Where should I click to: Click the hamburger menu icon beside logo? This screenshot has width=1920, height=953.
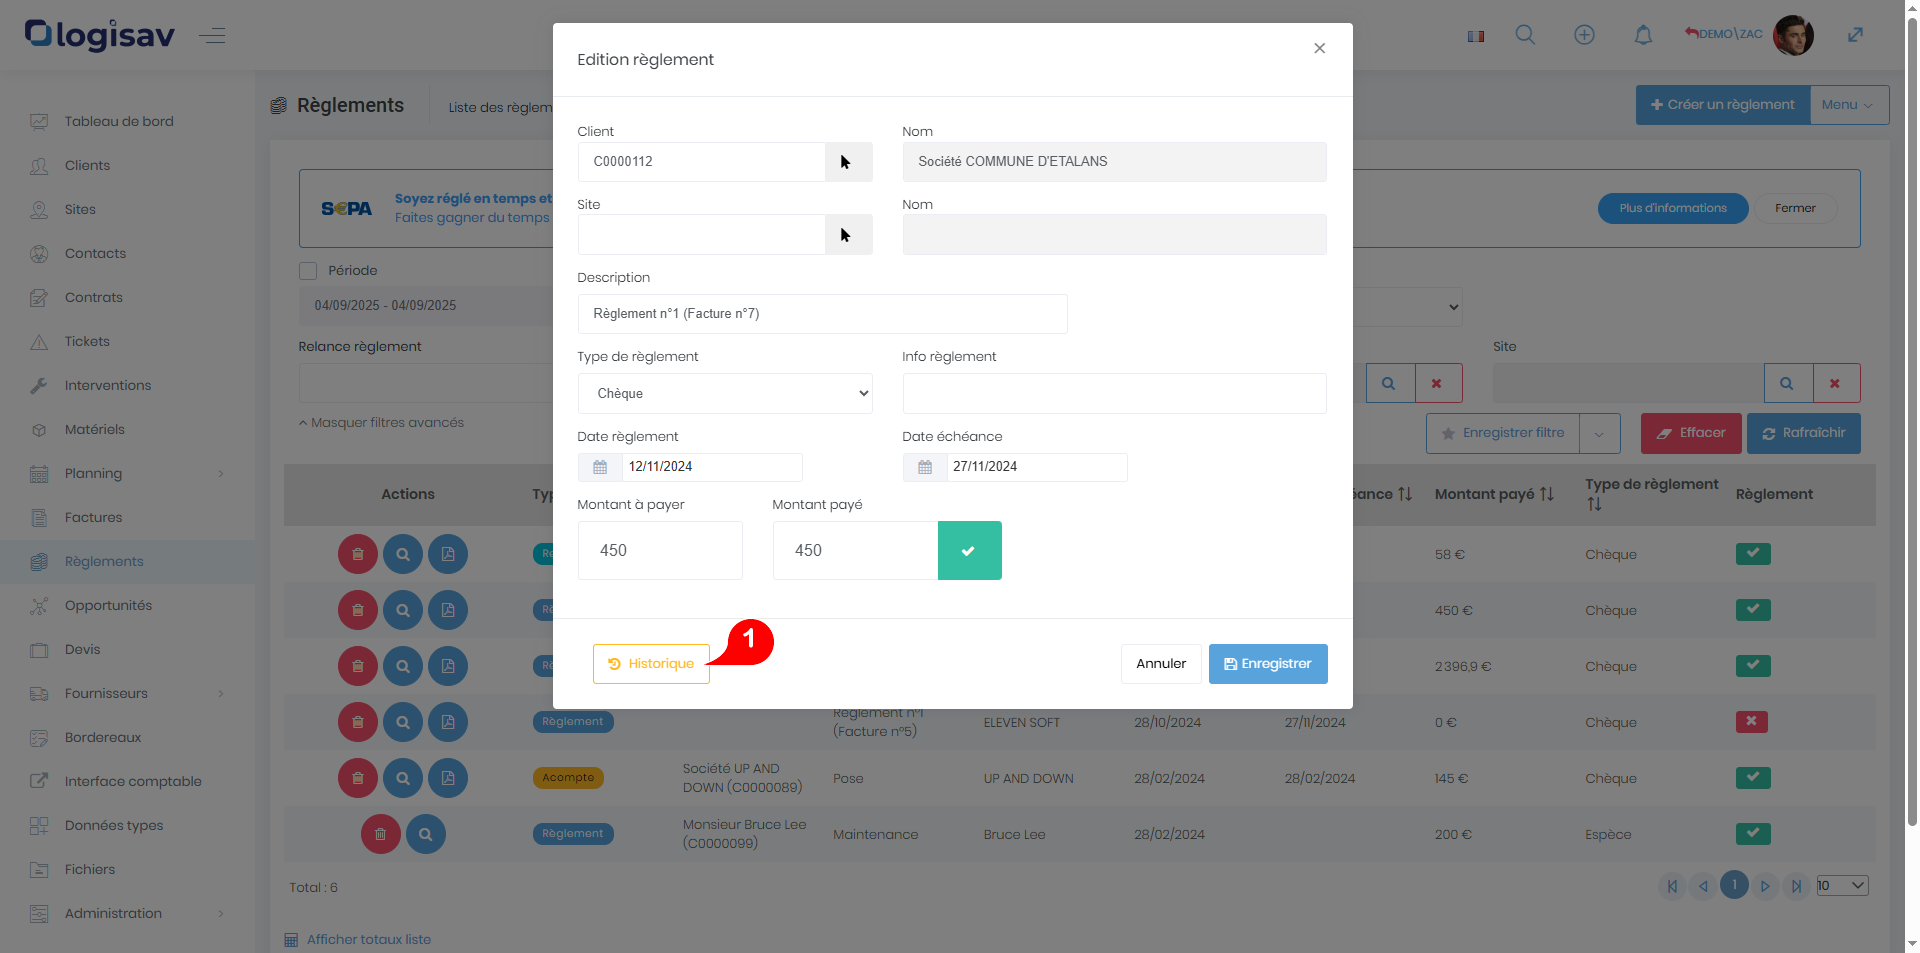(212, 36)
